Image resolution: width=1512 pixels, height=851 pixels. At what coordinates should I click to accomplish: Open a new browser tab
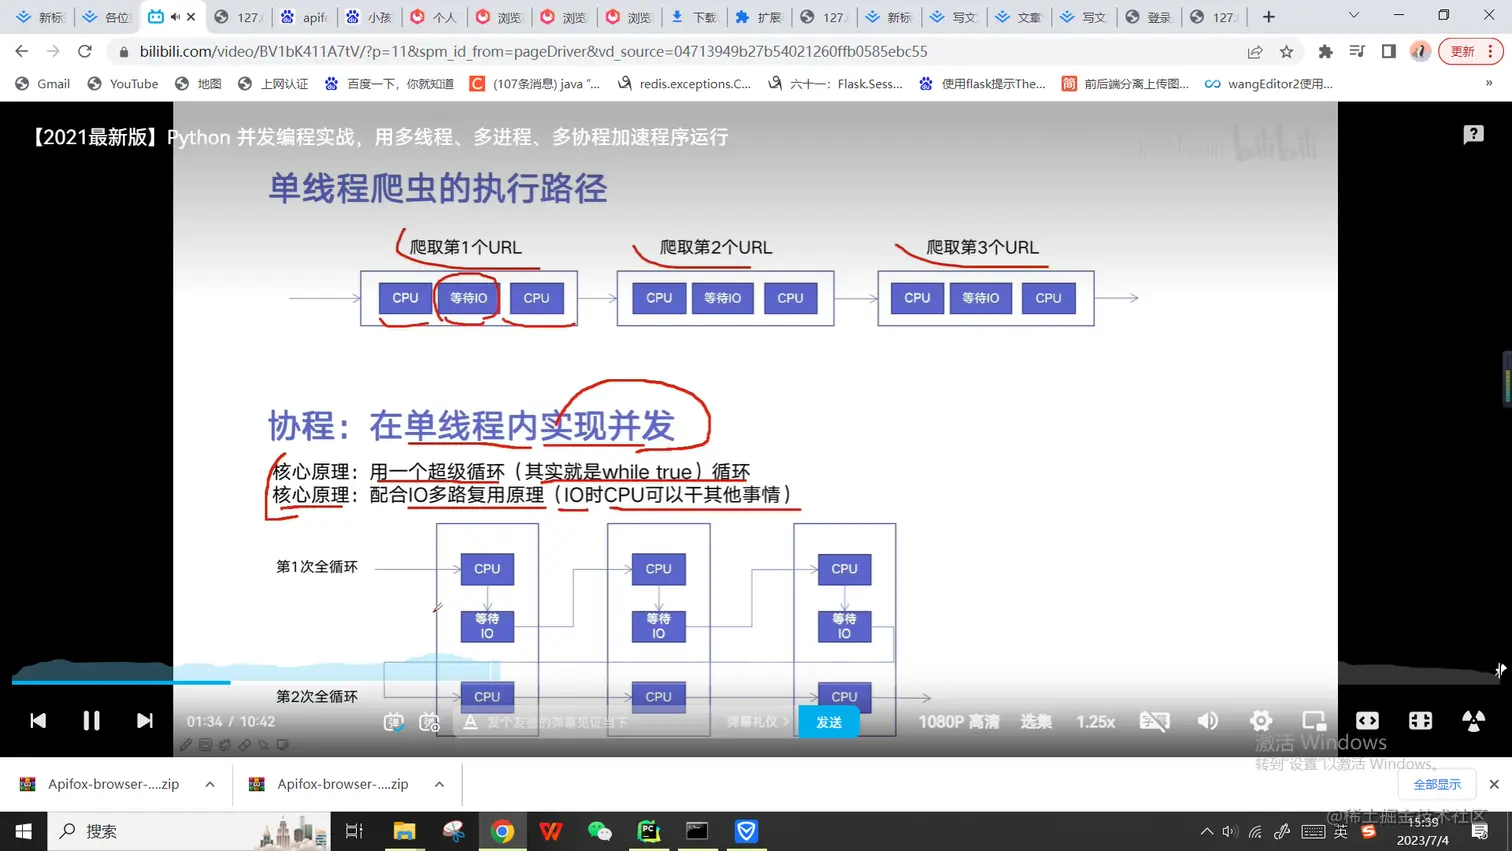[x=1269, y=17]
